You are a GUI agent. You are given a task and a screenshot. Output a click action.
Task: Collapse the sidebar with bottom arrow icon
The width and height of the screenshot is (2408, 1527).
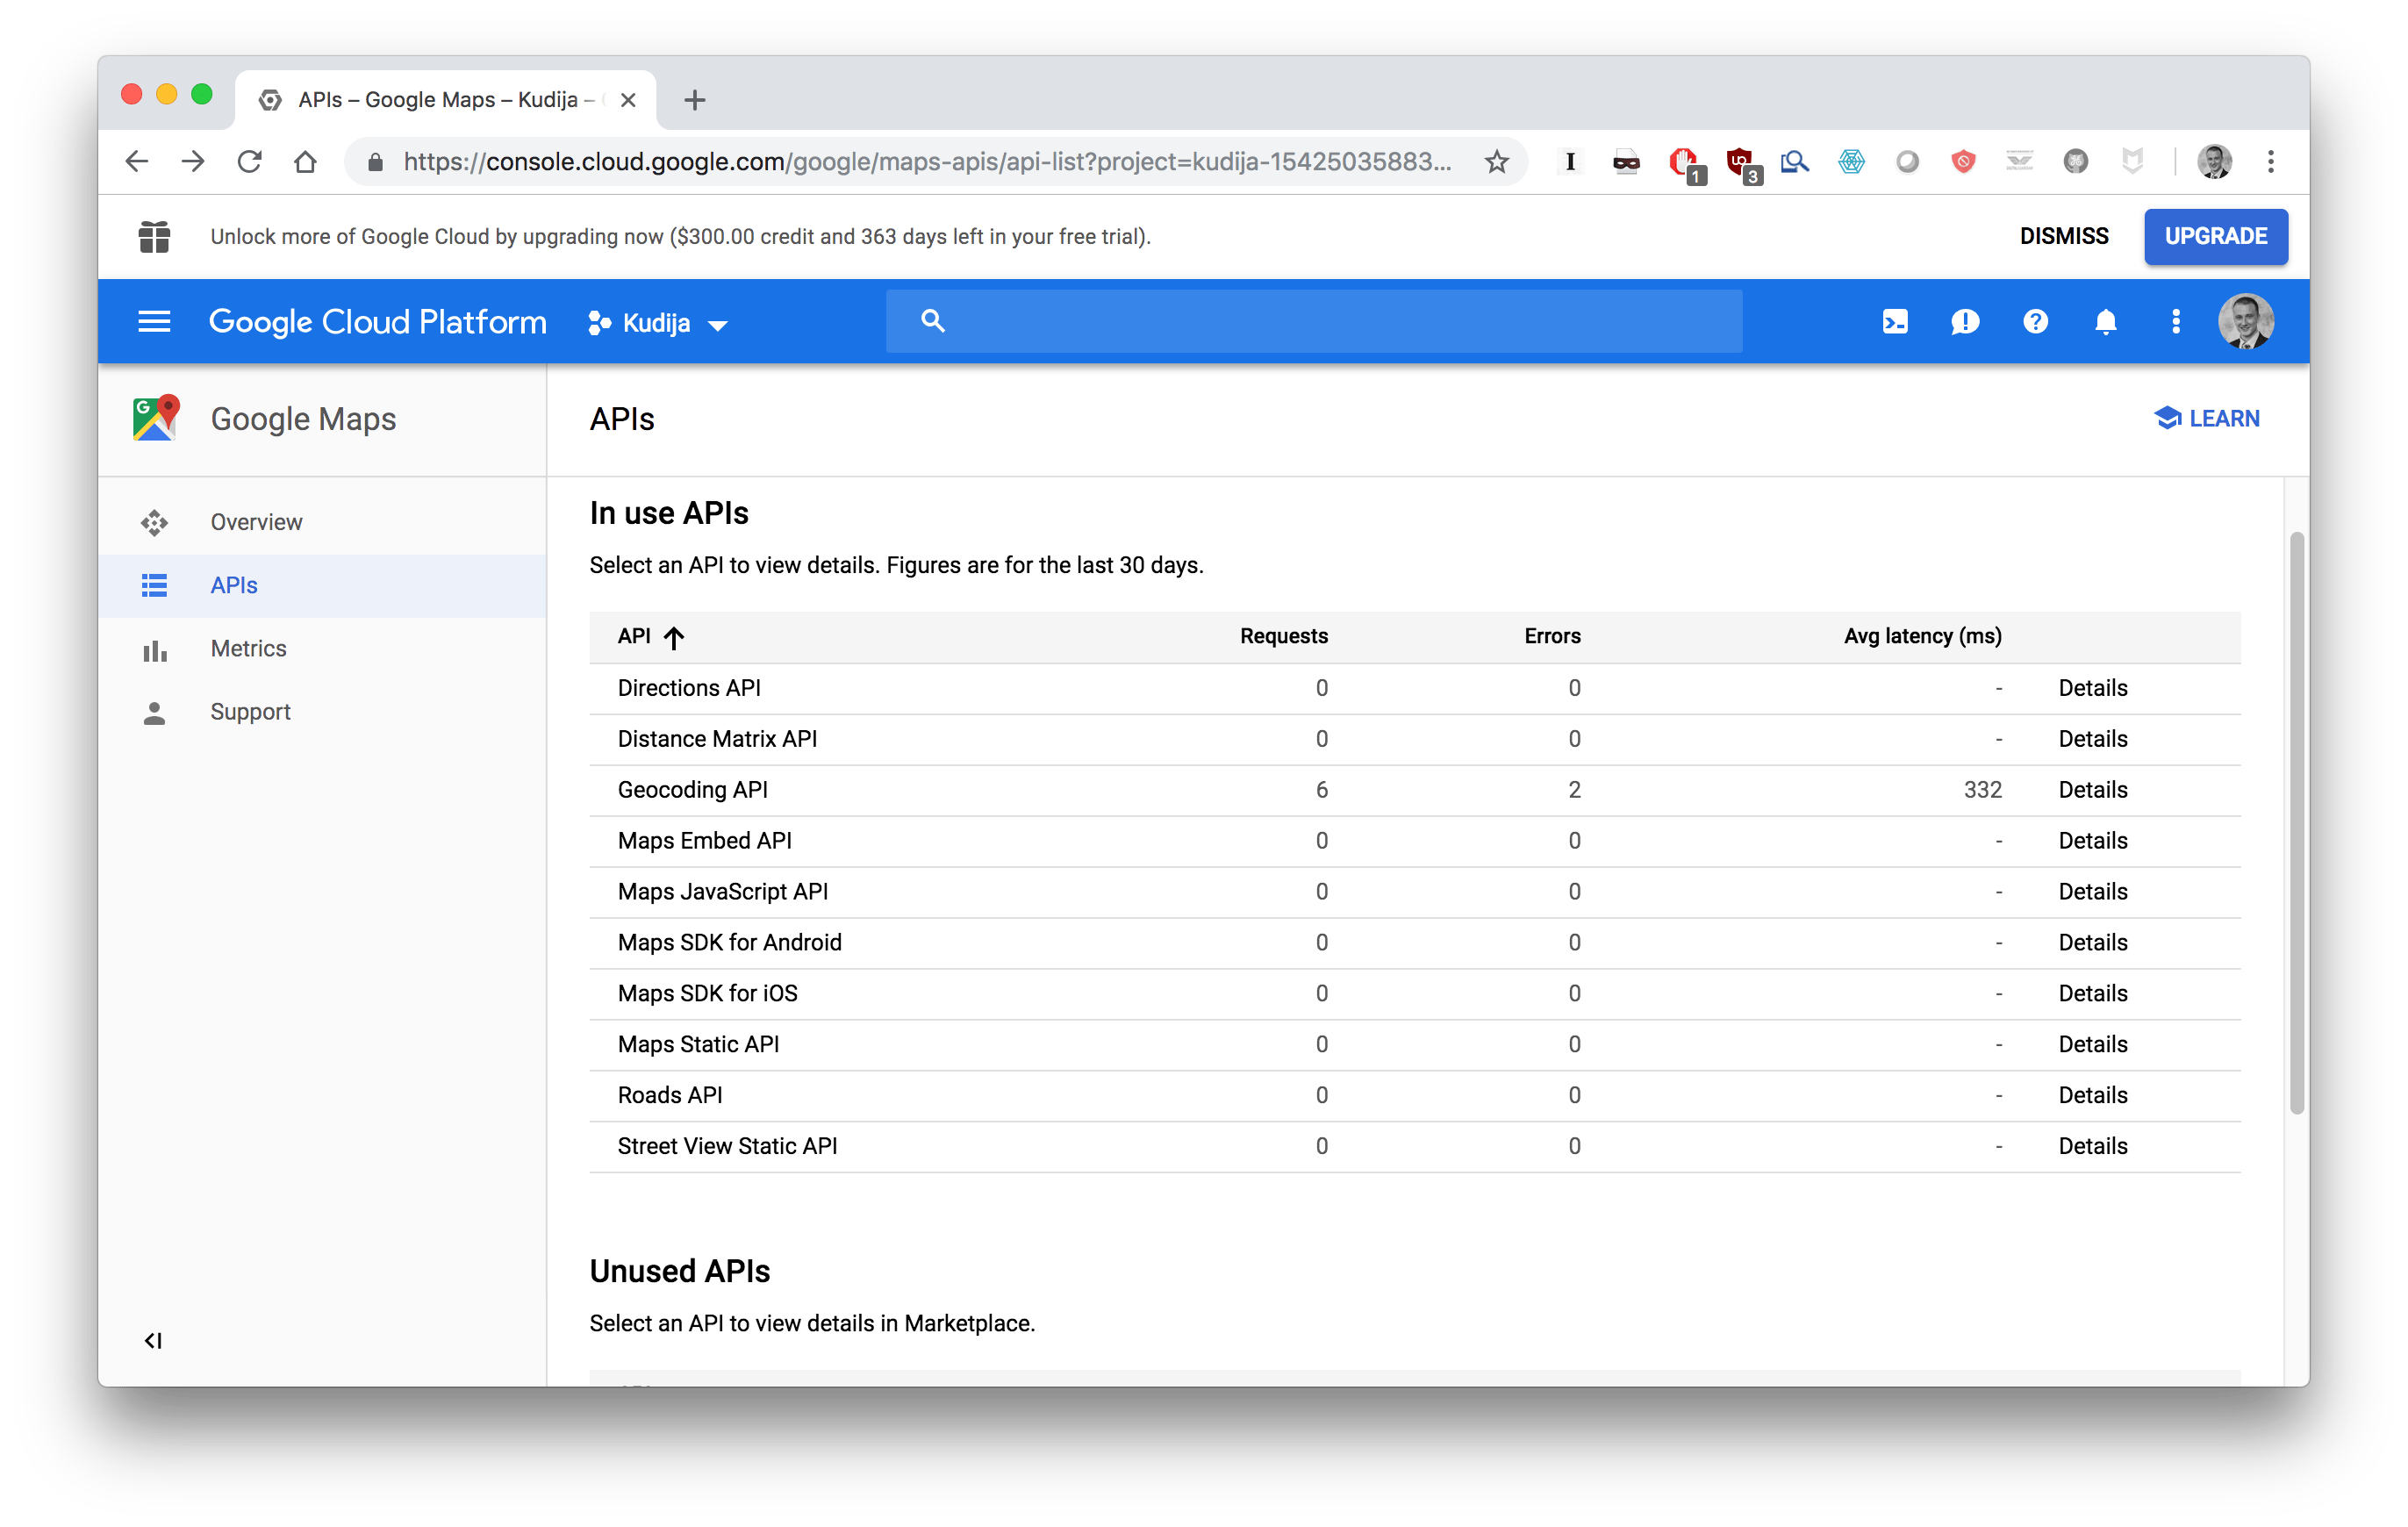tap(153, 1340)
